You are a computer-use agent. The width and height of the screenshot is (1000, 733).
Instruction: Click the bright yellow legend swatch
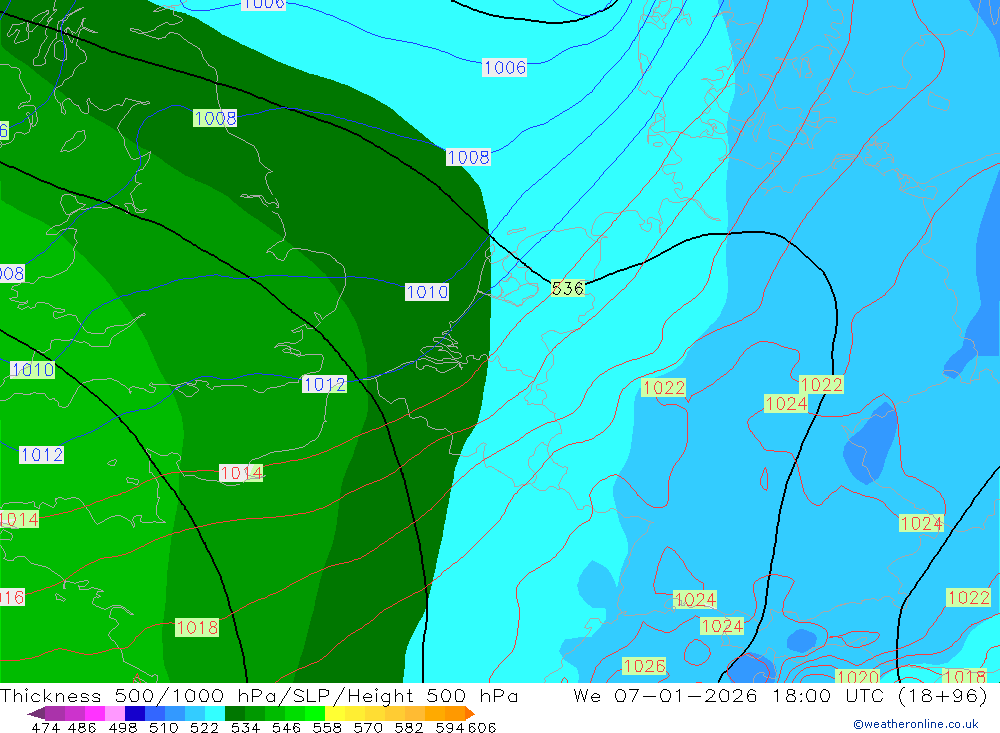coord(335,713)
